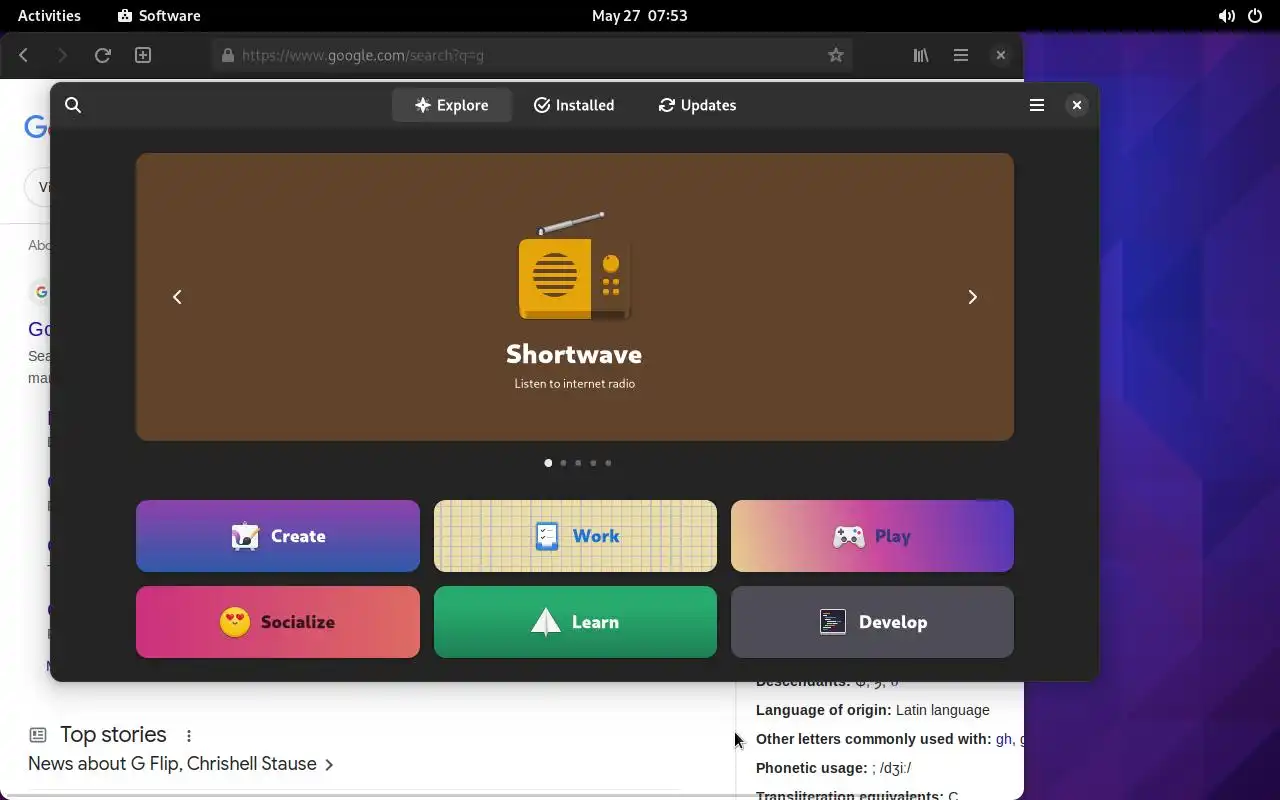Click the Top stories heading in browser
1280x800 pixels.
click(113, 735)
